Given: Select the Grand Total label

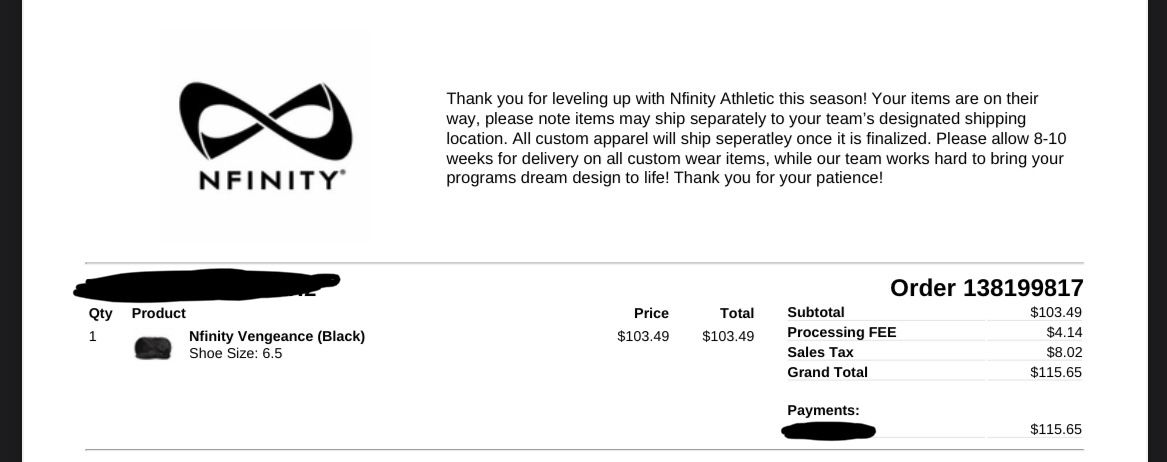Looking at the screenshot, I should pos(828,372).
